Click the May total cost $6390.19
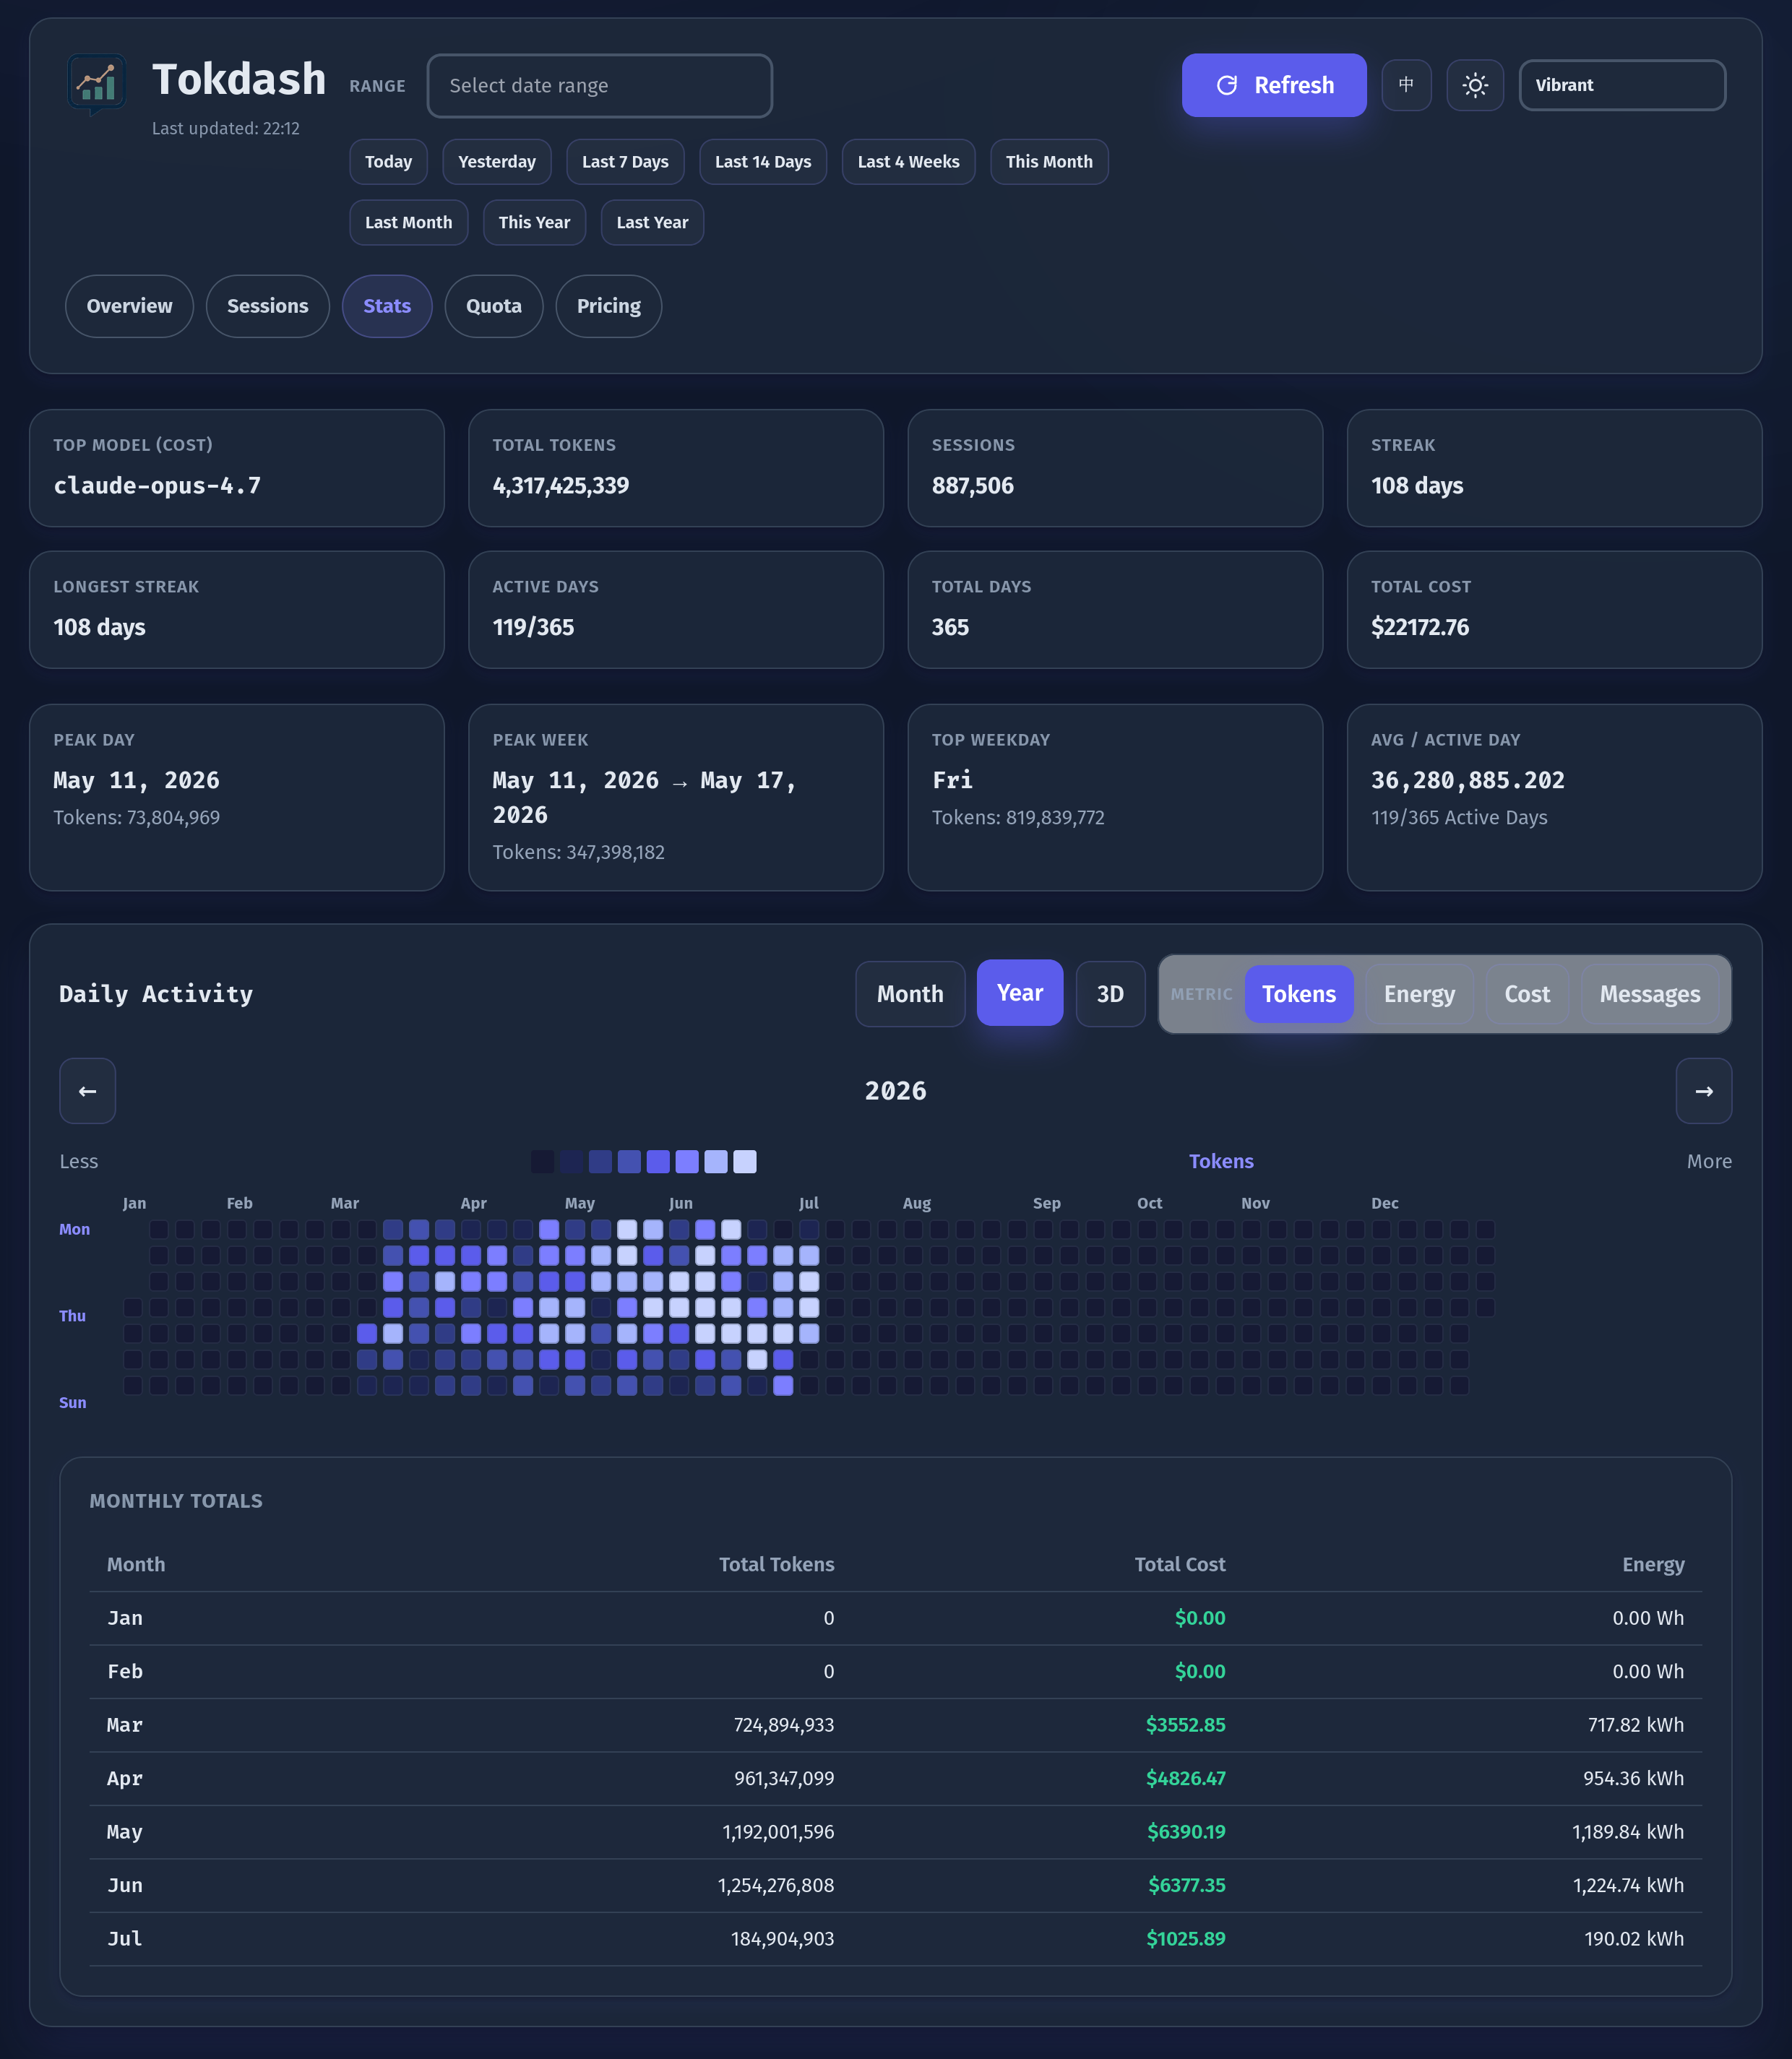Screen dimensions: 1792x2059 1186,1832
